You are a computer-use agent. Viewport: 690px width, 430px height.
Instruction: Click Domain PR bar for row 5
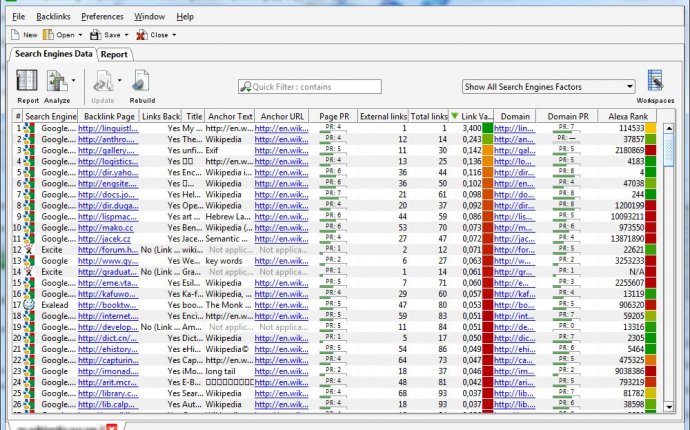tap(566, 173)
